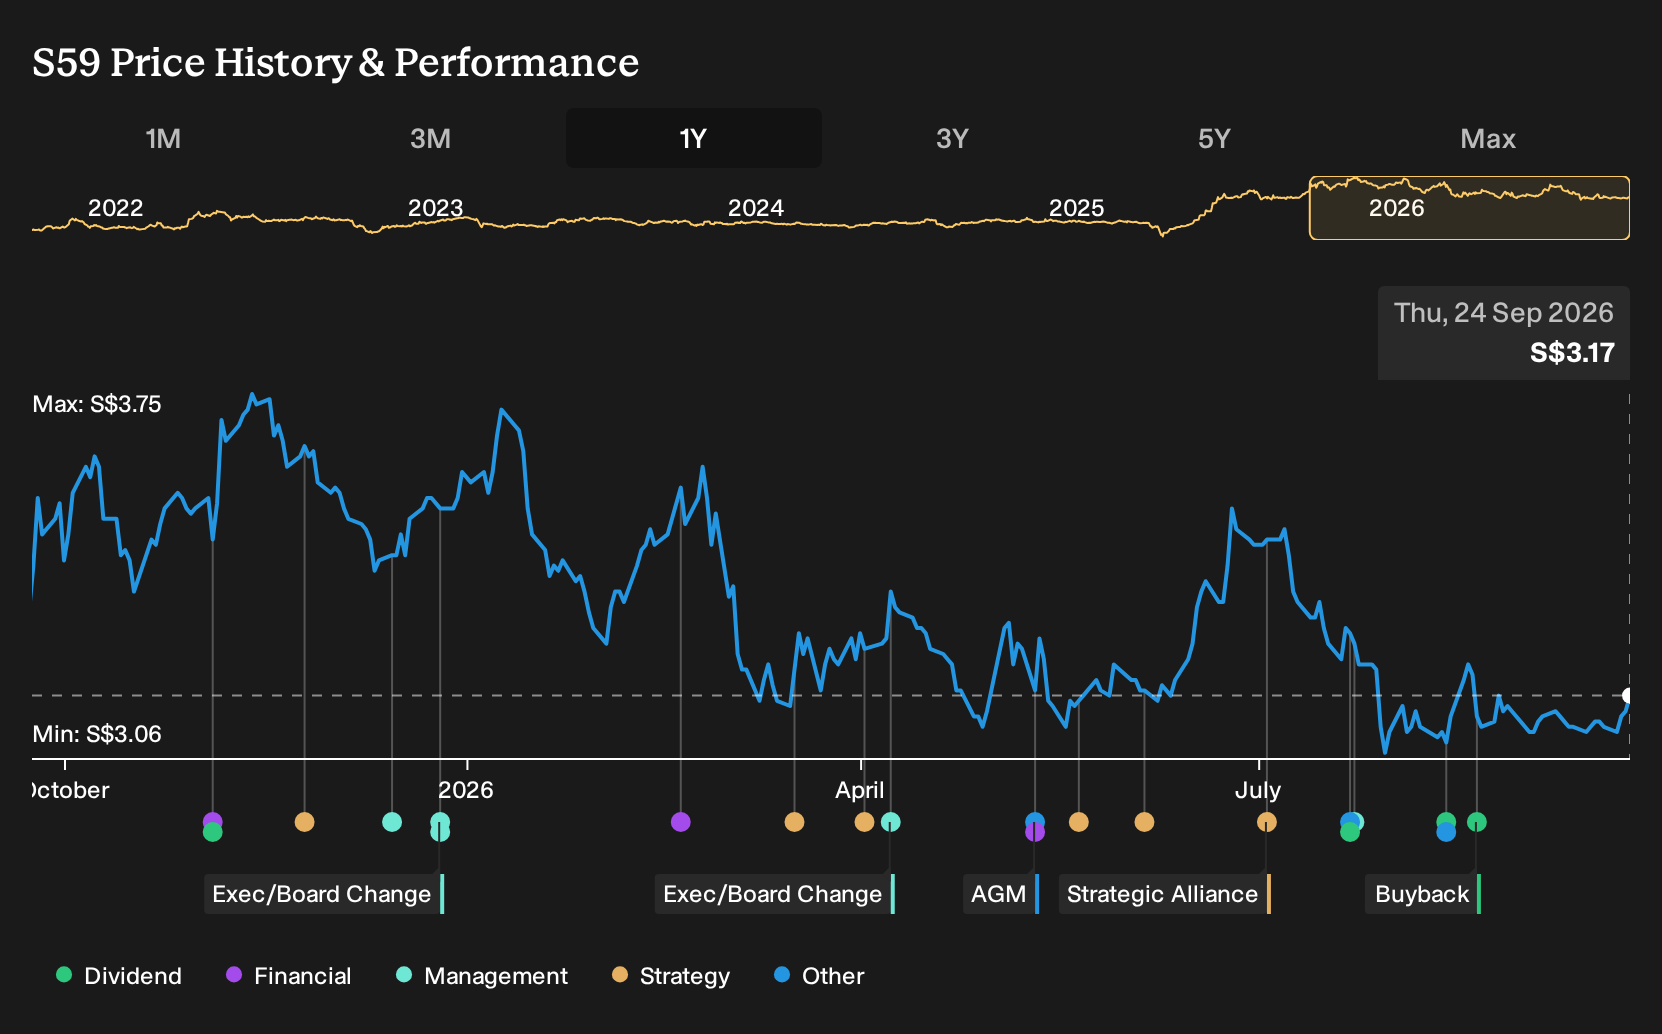Select the 'Max: S$3.75' label

point(97,404)
